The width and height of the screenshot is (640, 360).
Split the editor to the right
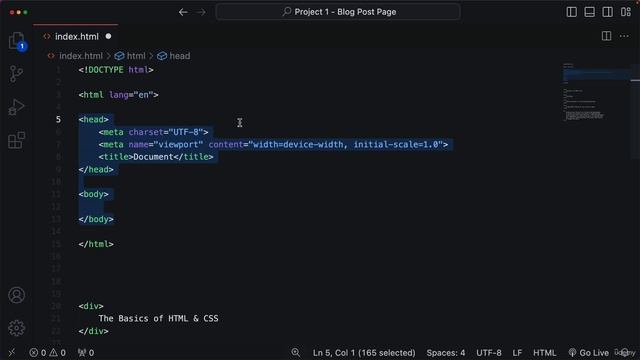[607, 36]
